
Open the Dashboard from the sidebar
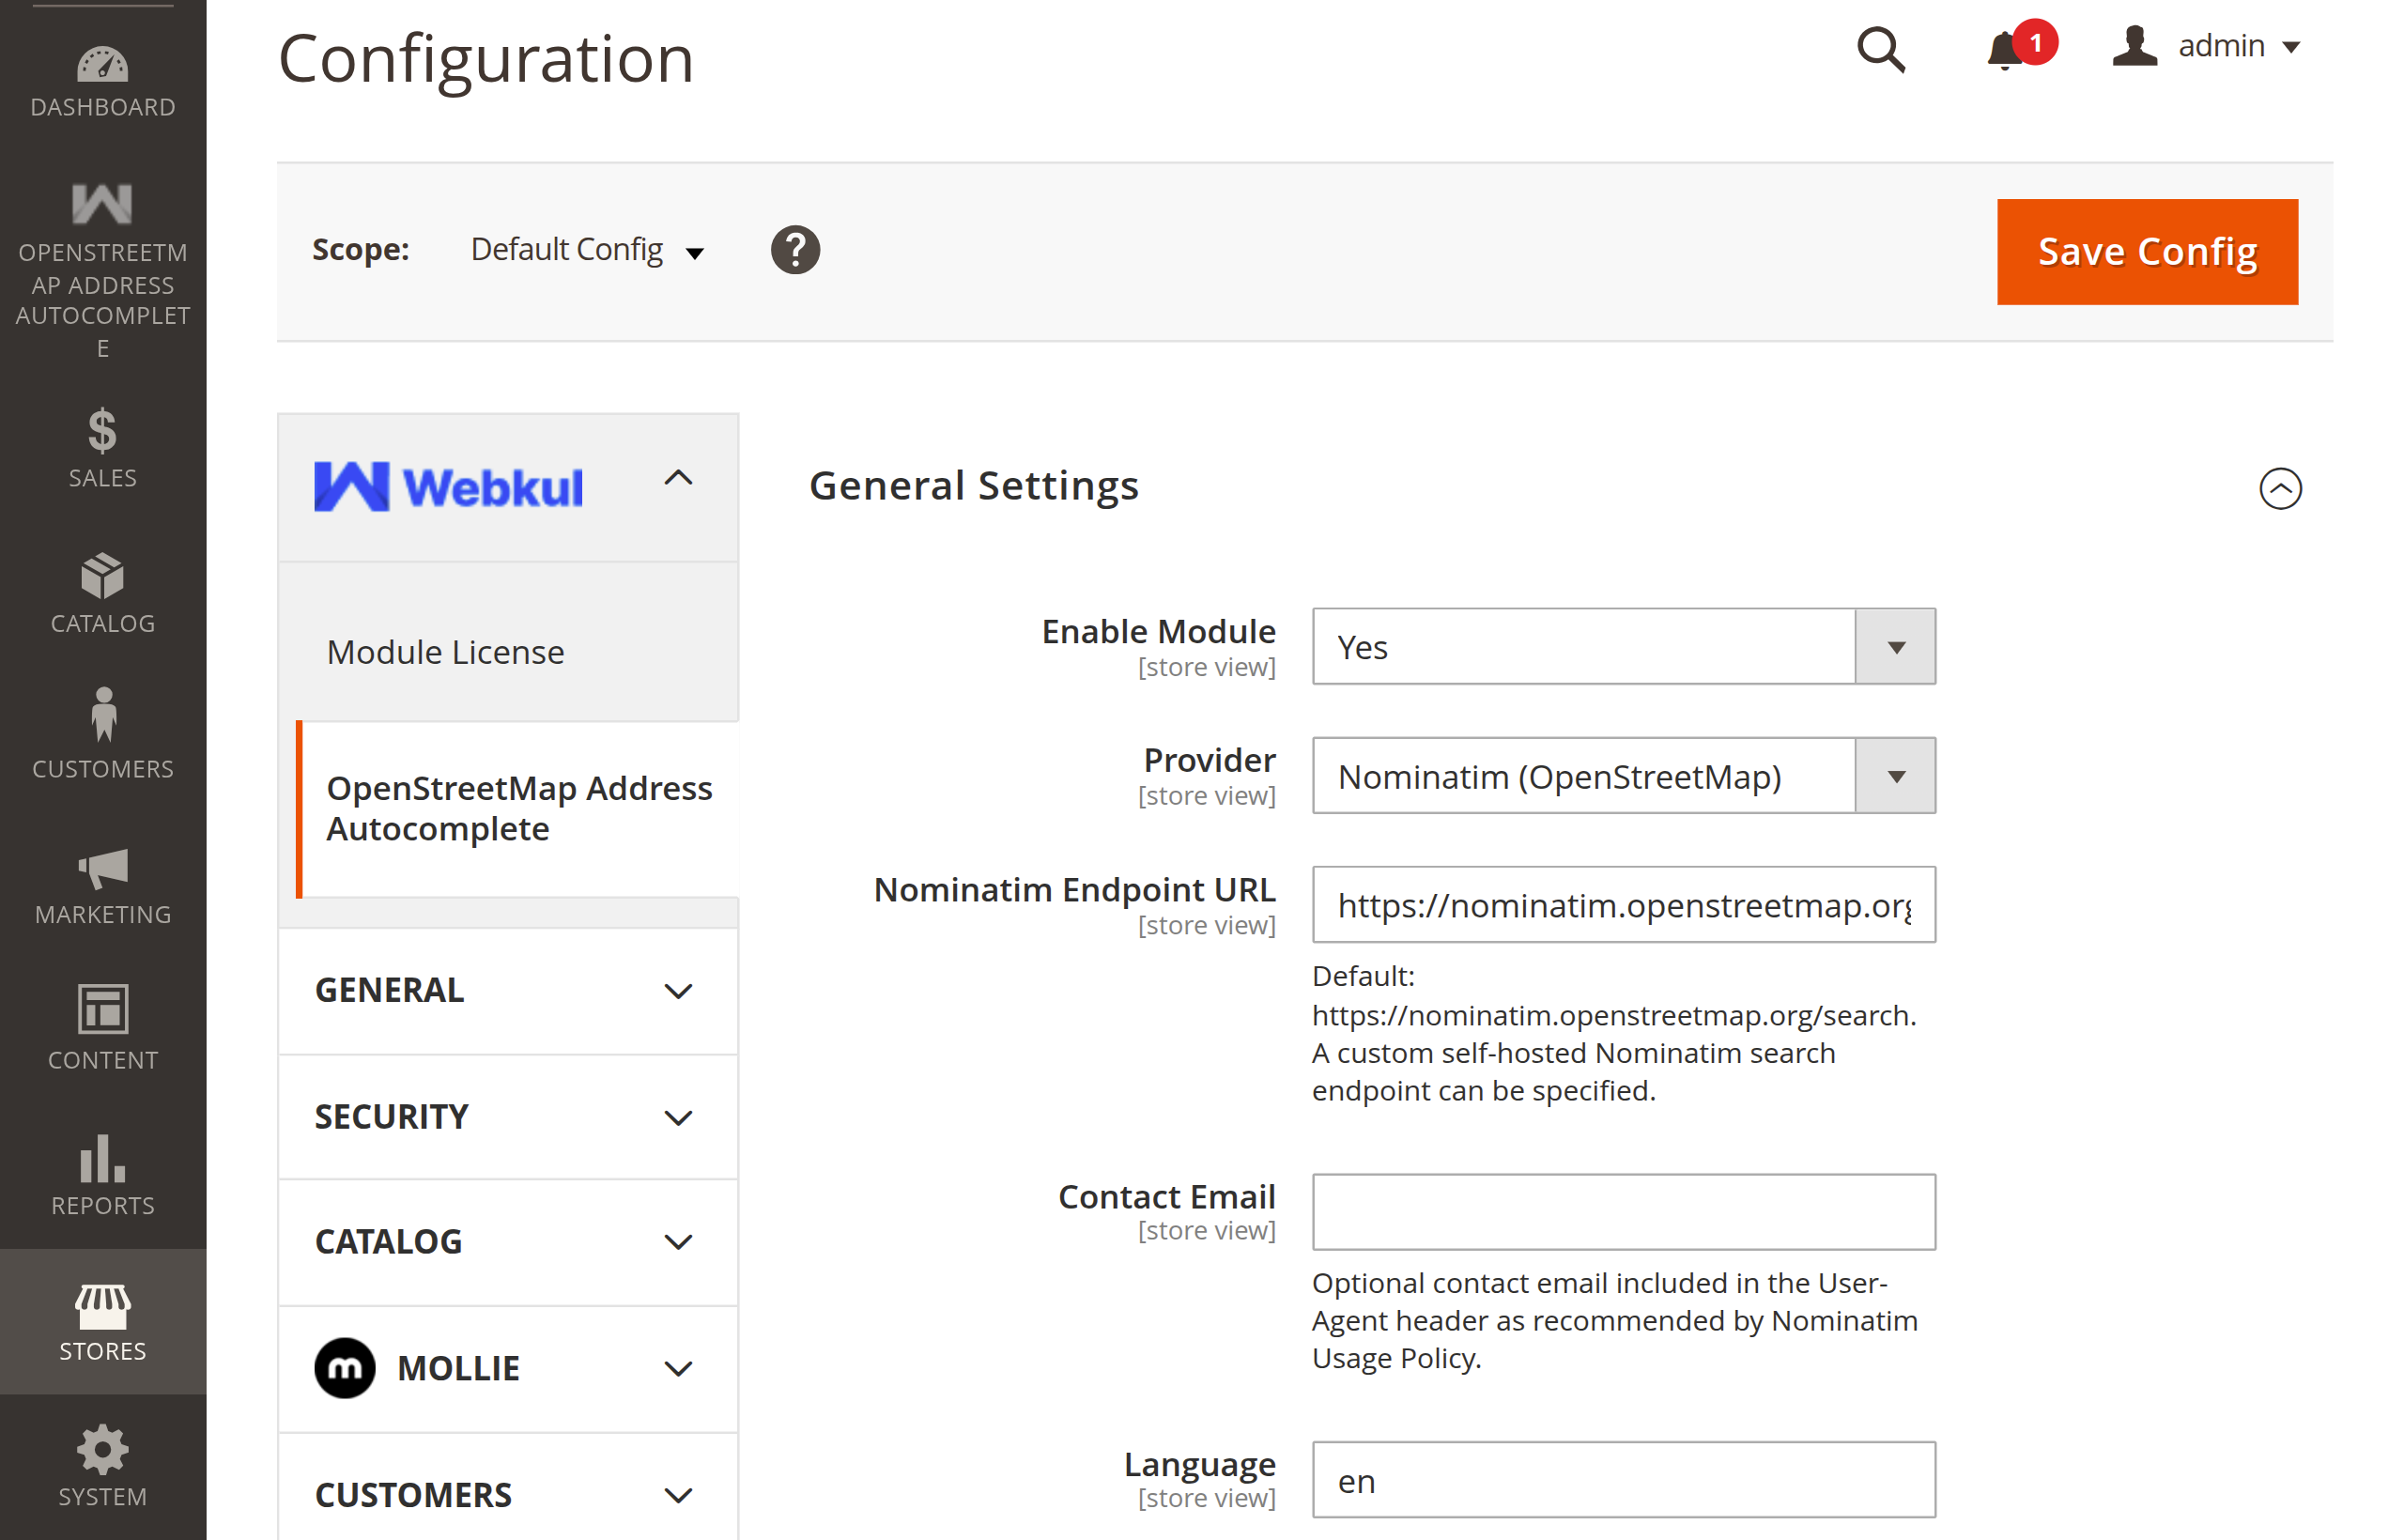(103, 82)
